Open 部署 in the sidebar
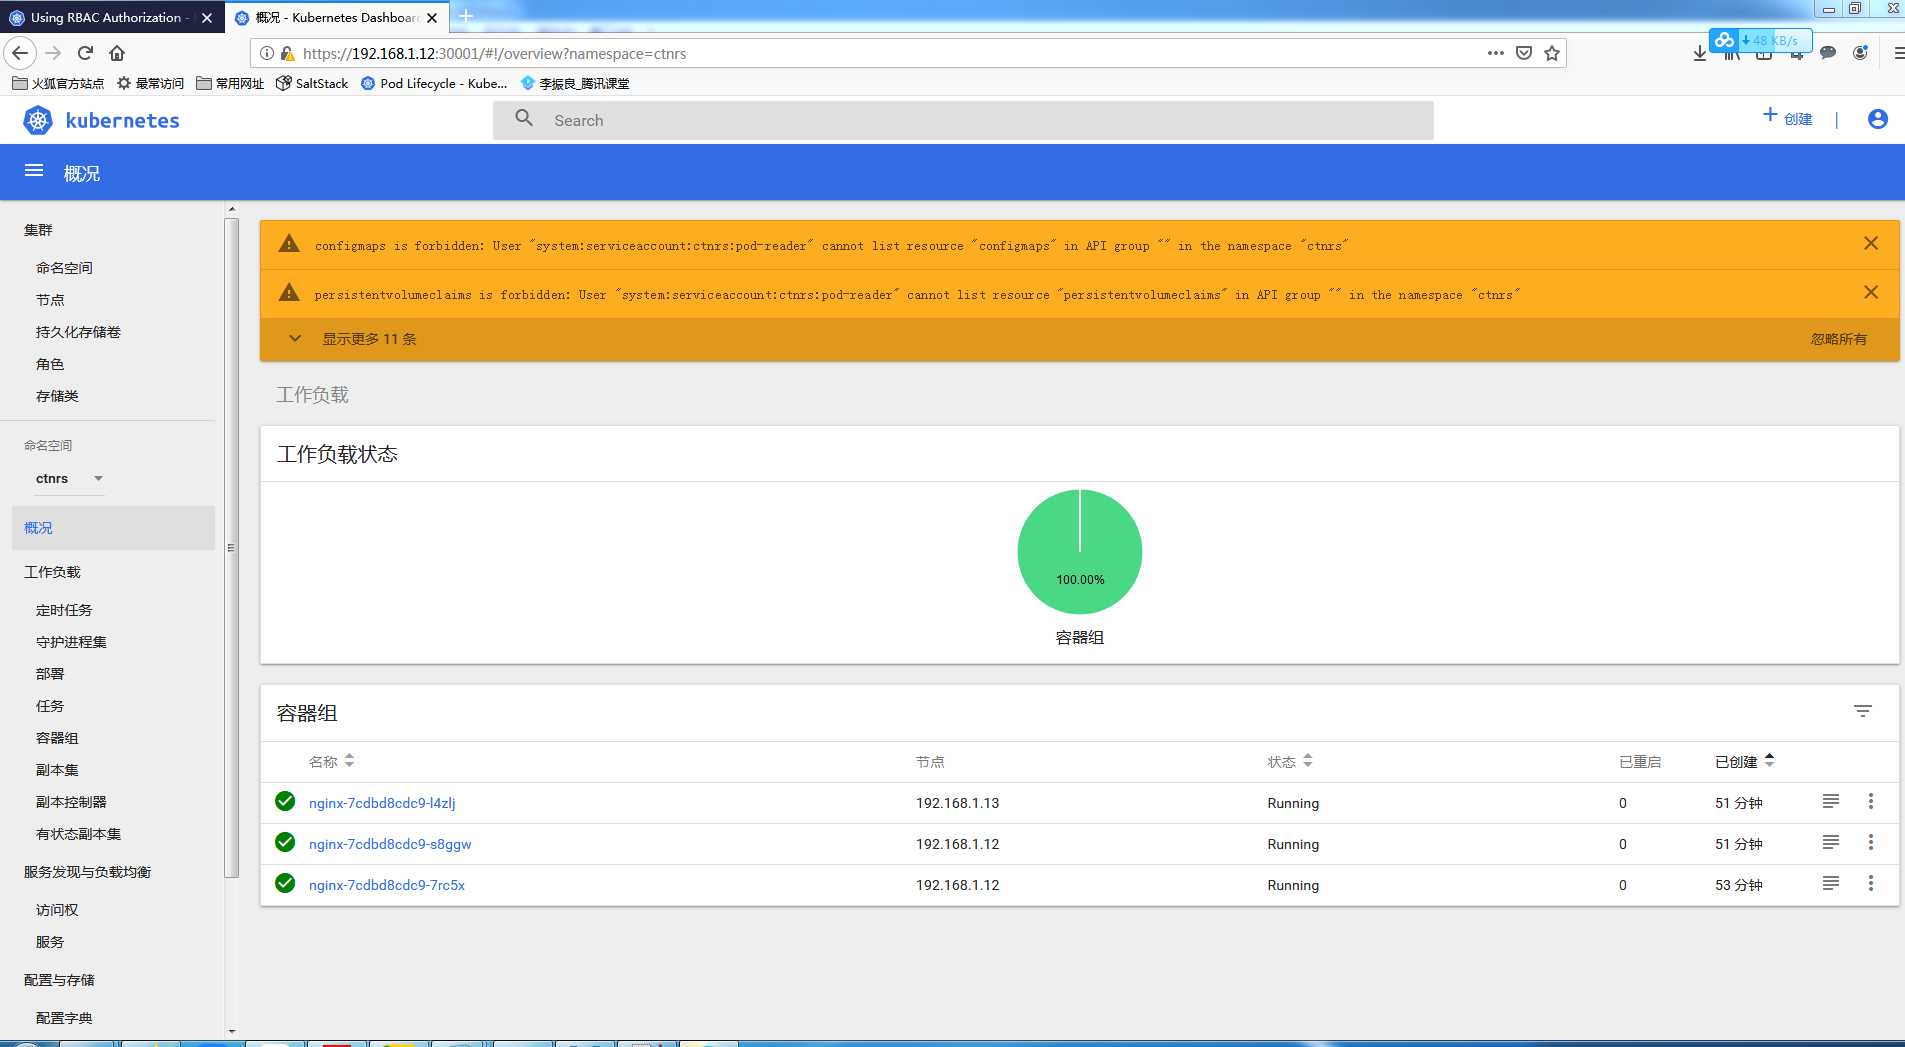 (x=50, y=674)
